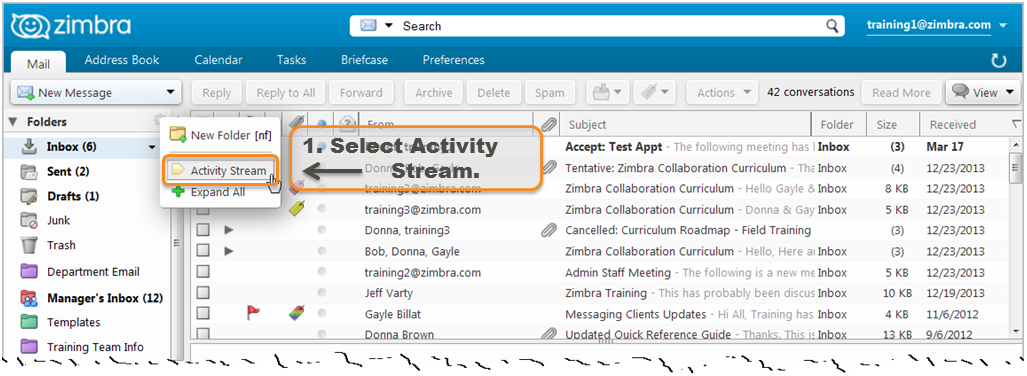Switch to the Calendar tab
Viewport: 1027px width, 376px height.
(x=218, y=60)
